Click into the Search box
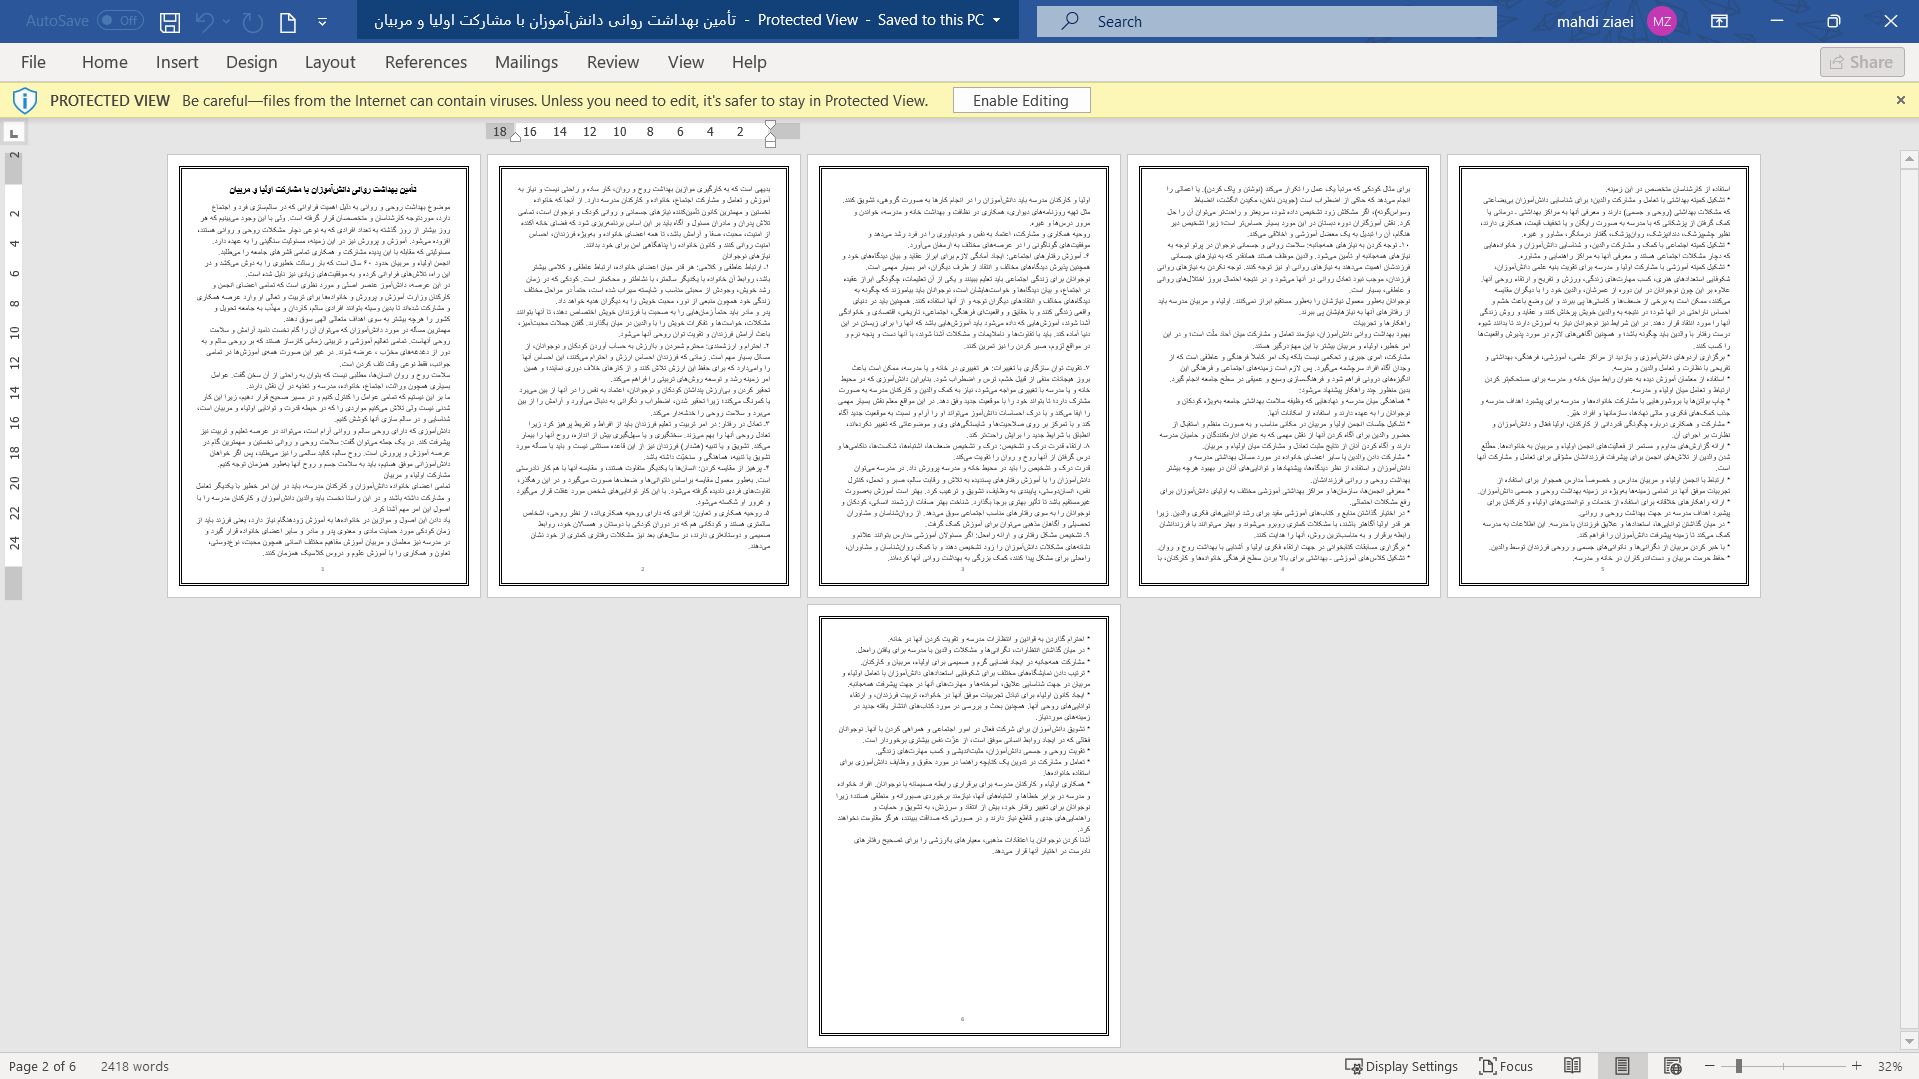The height and width of the screenshot is (1079, 1919). pos(1267,21)
